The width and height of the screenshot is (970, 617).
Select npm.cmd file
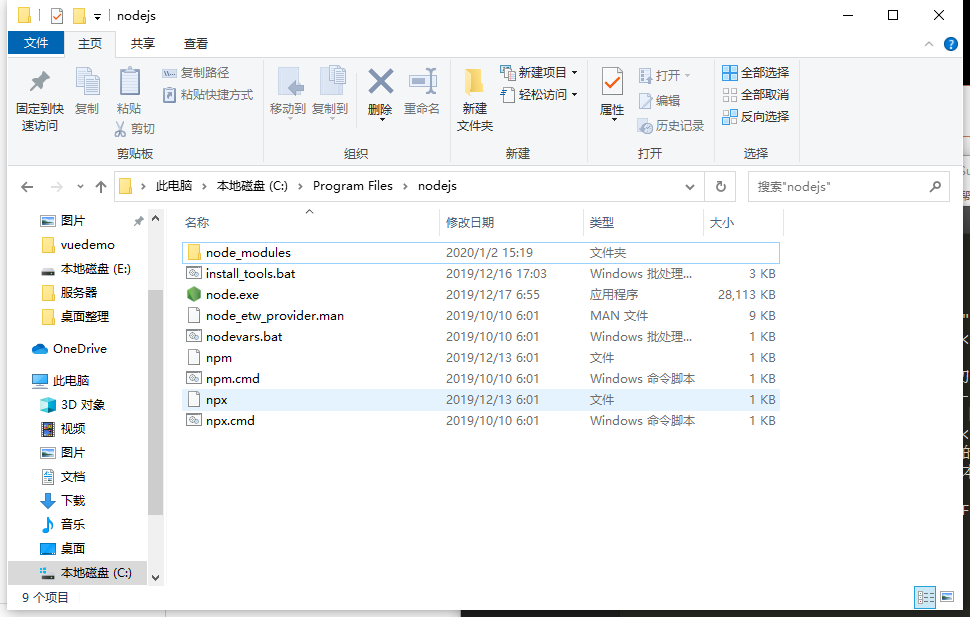tap(481, 379)
